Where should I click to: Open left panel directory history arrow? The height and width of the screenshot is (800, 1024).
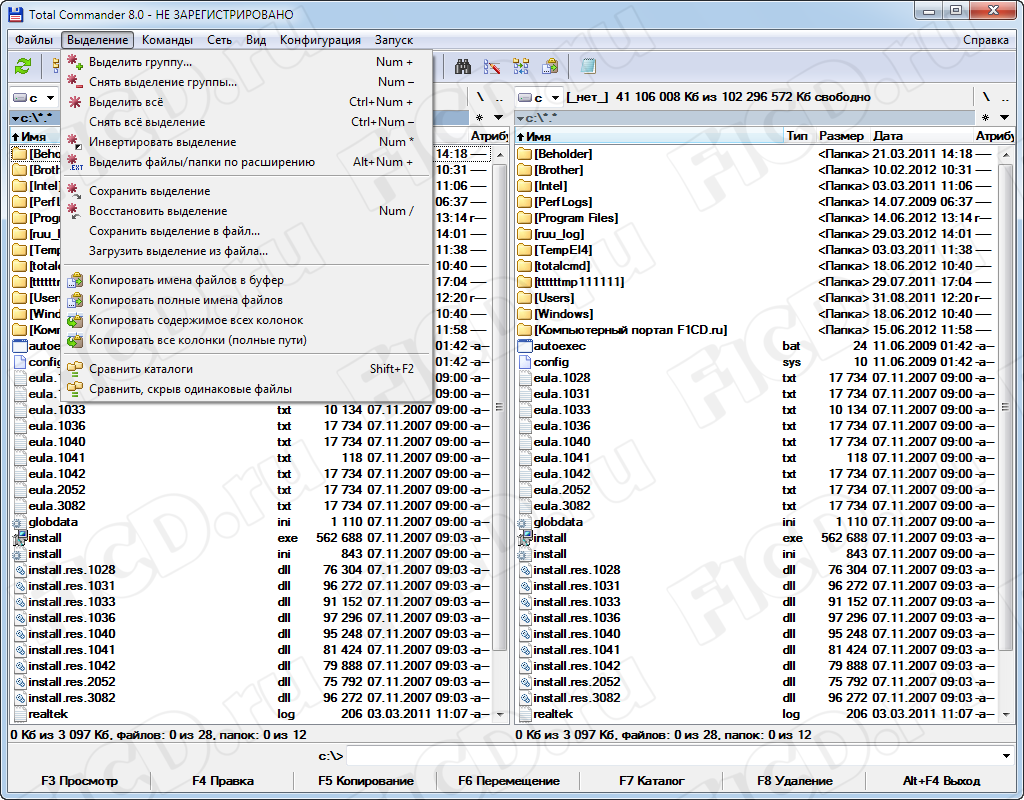pyautogui.click(x=499, y=118)
